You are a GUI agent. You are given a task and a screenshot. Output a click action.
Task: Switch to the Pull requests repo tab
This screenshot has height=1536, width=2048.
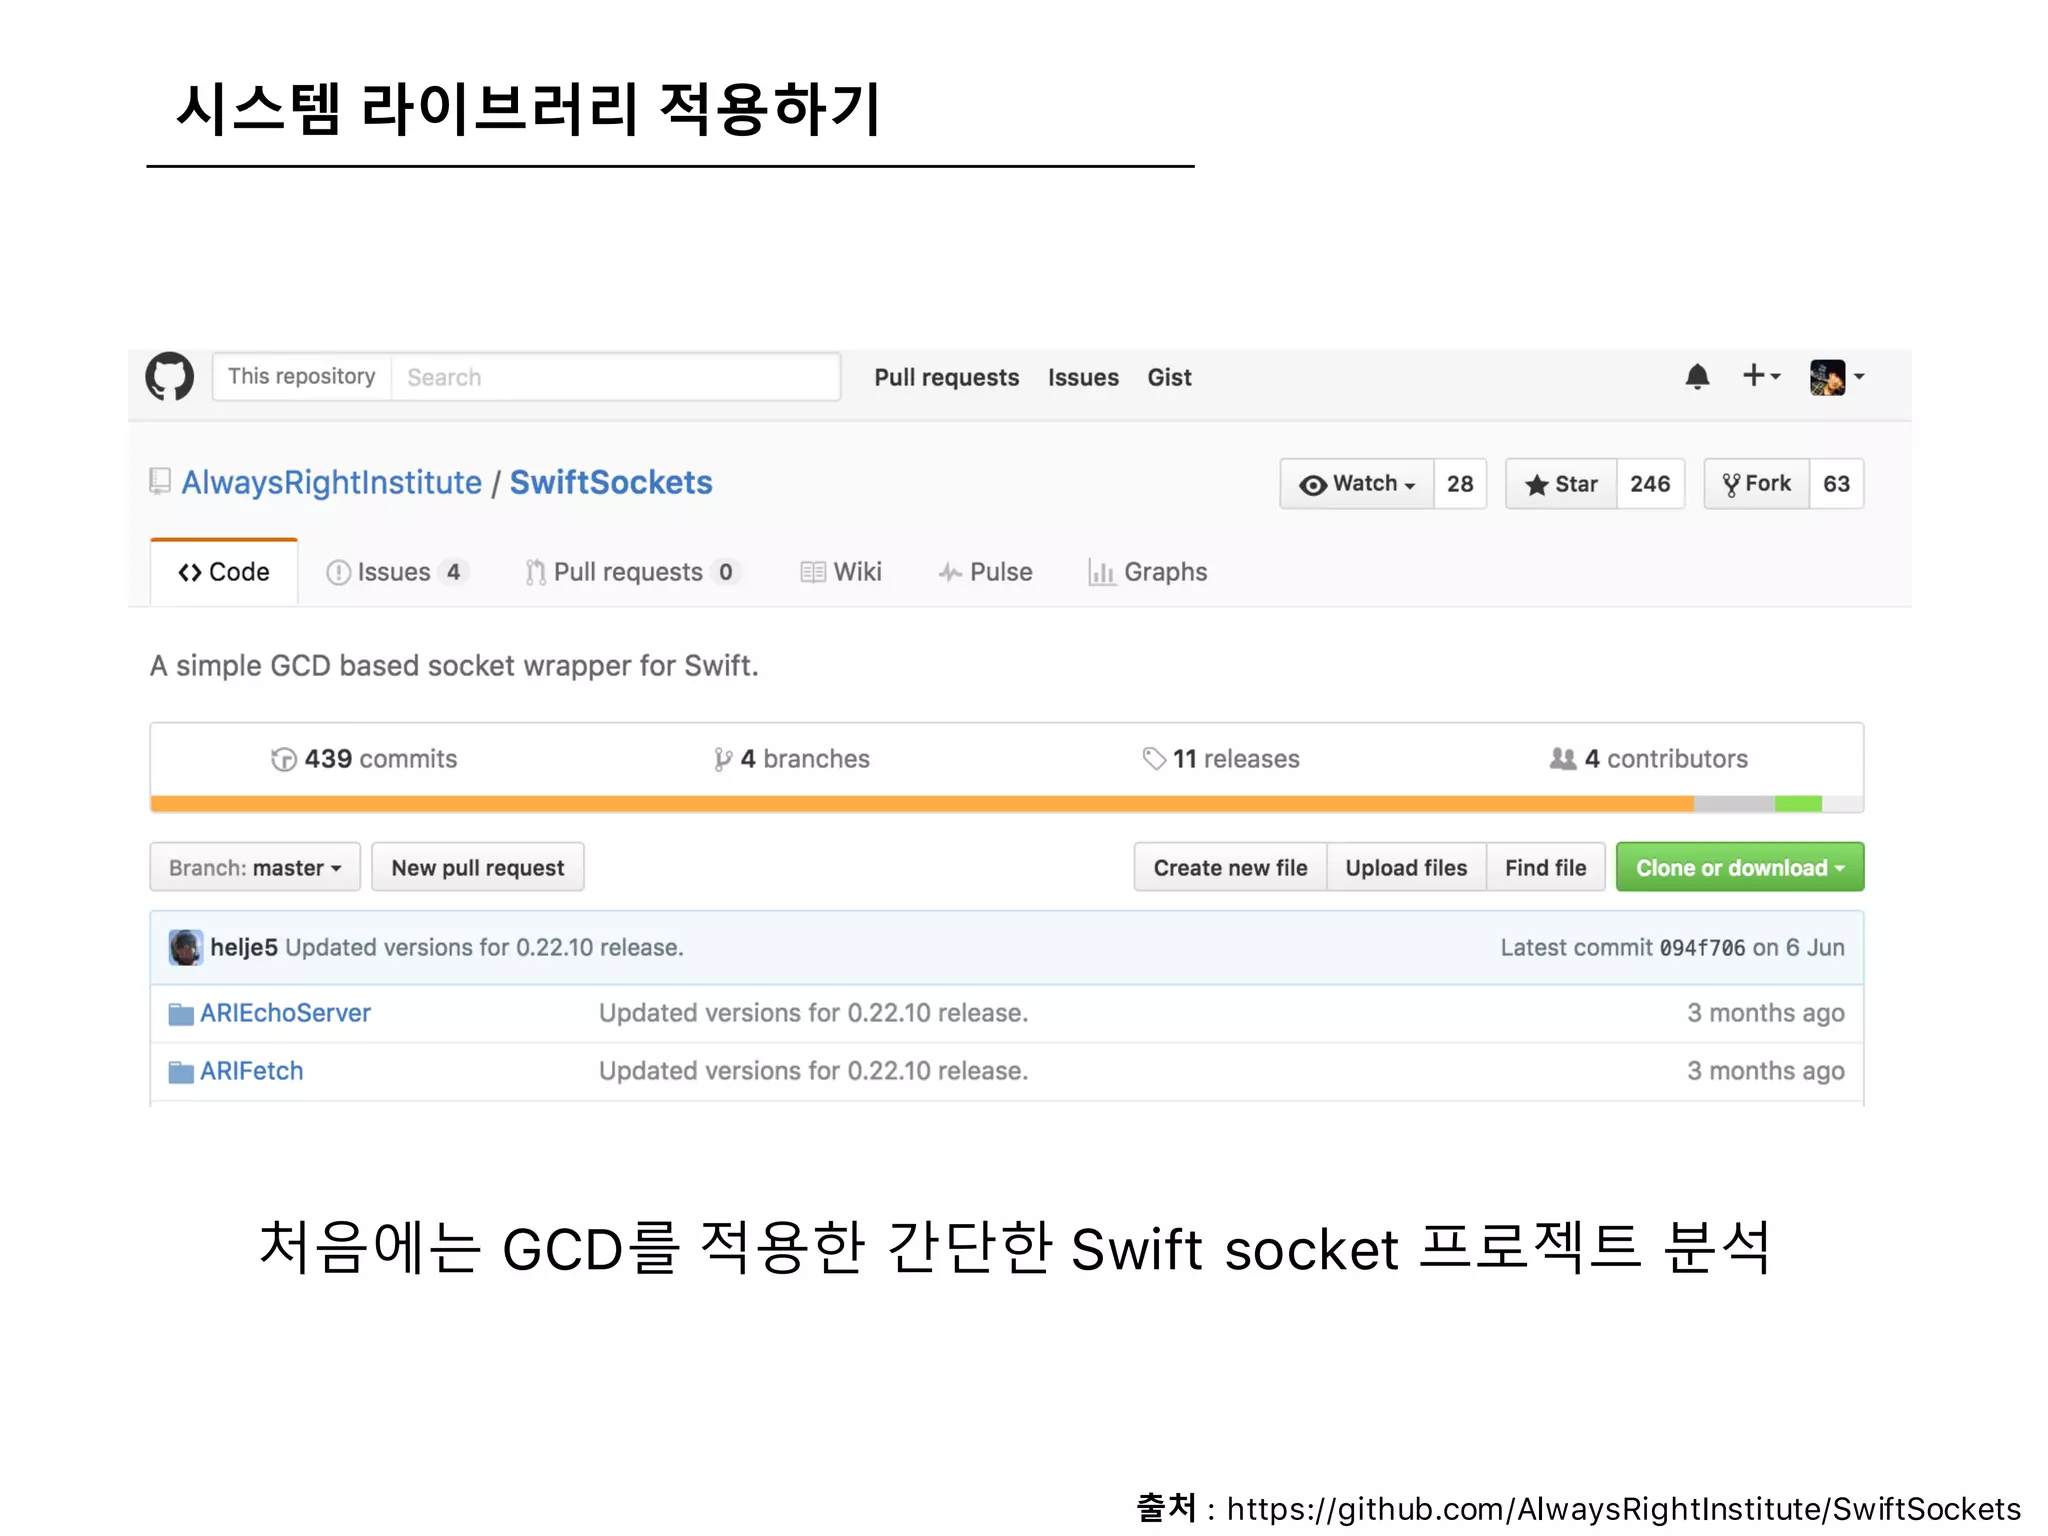(631, 572)
